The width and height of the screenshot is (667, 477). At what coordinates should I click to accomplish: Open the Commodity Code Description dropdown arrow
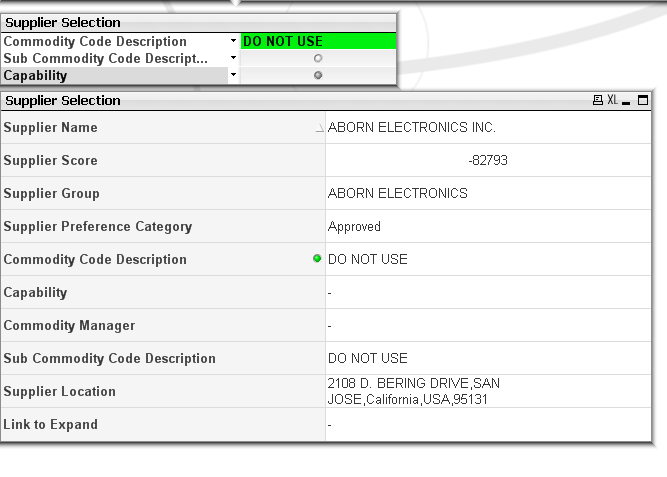pos(233,42)
